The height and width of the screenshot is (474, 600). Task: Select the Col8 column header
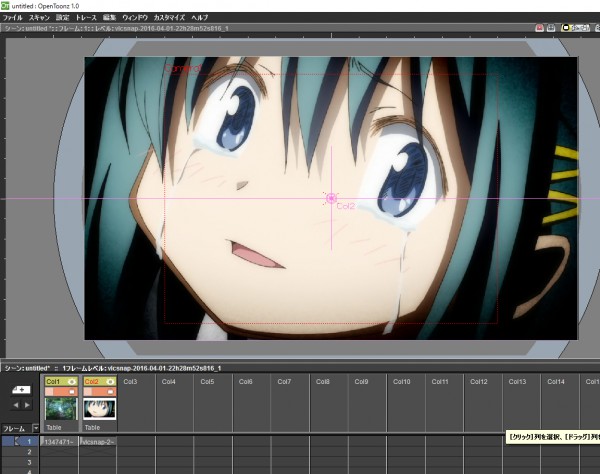(x=323, y=382)
